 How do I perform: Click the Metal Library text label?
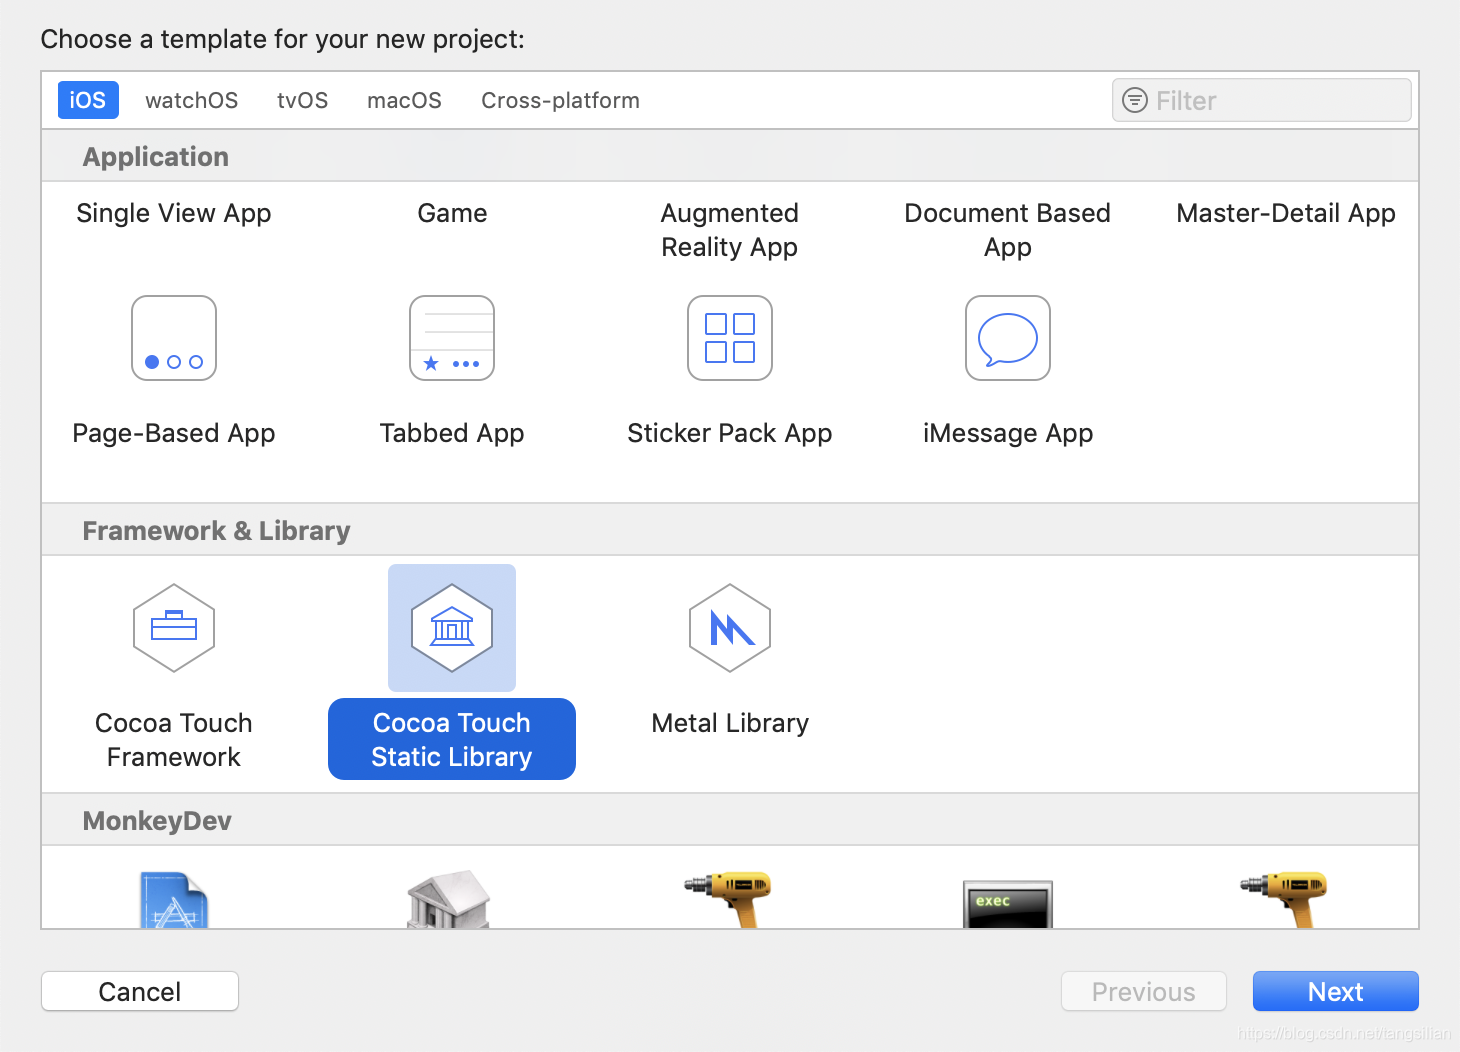tap(730, 723)
